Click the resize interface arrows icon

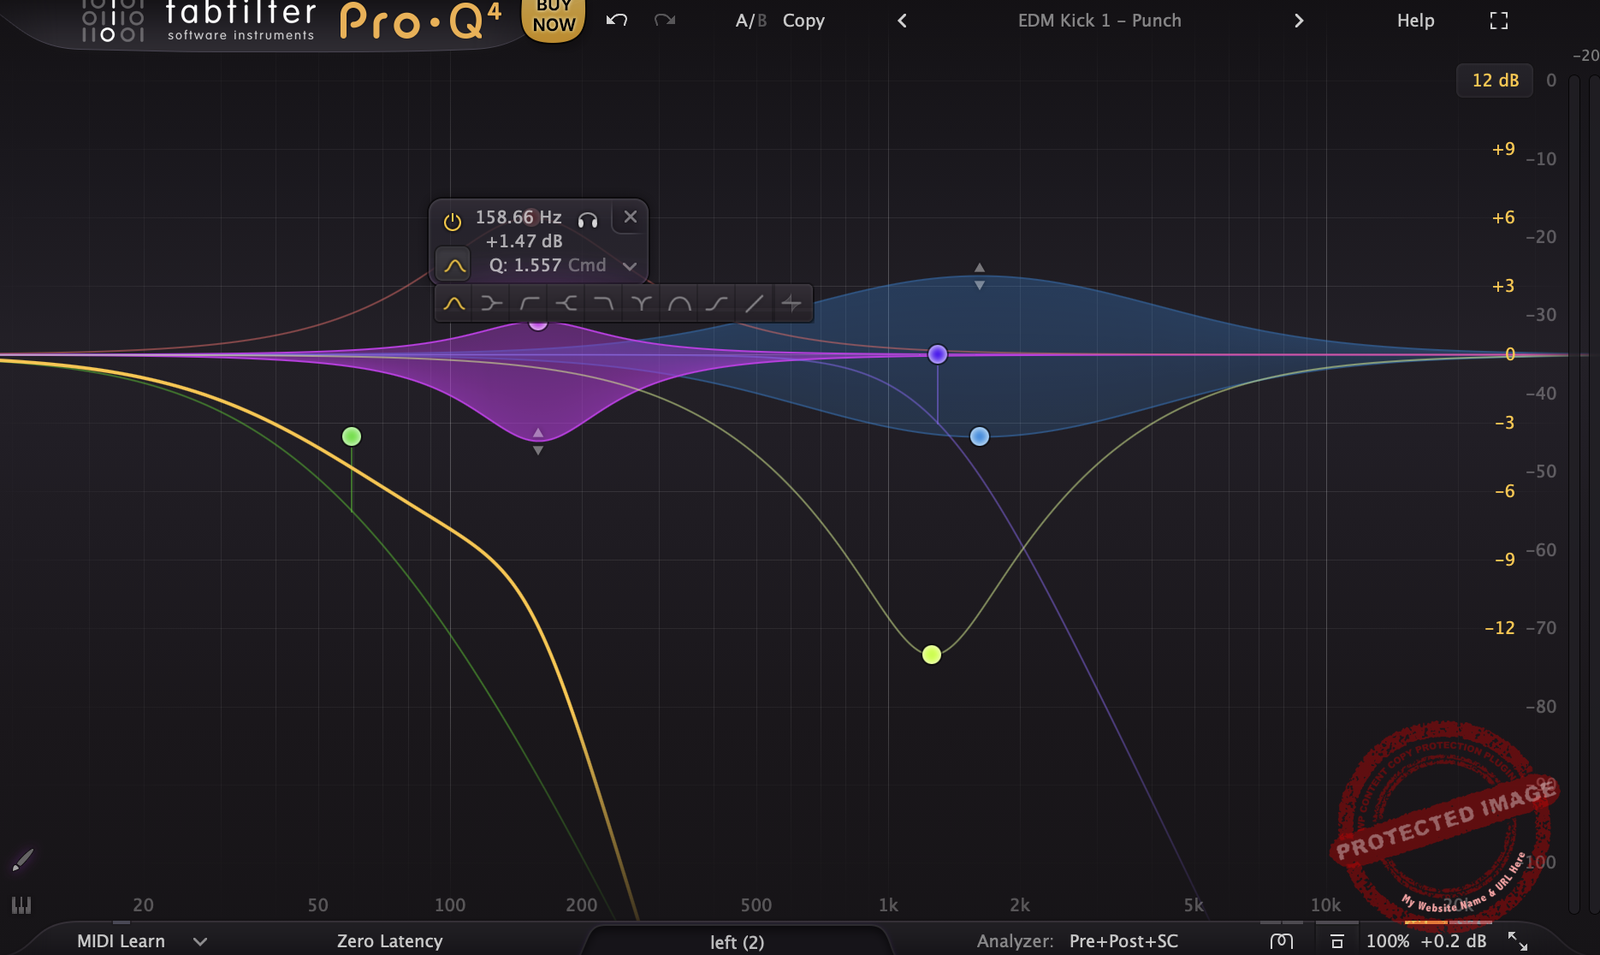[1517, 941]
